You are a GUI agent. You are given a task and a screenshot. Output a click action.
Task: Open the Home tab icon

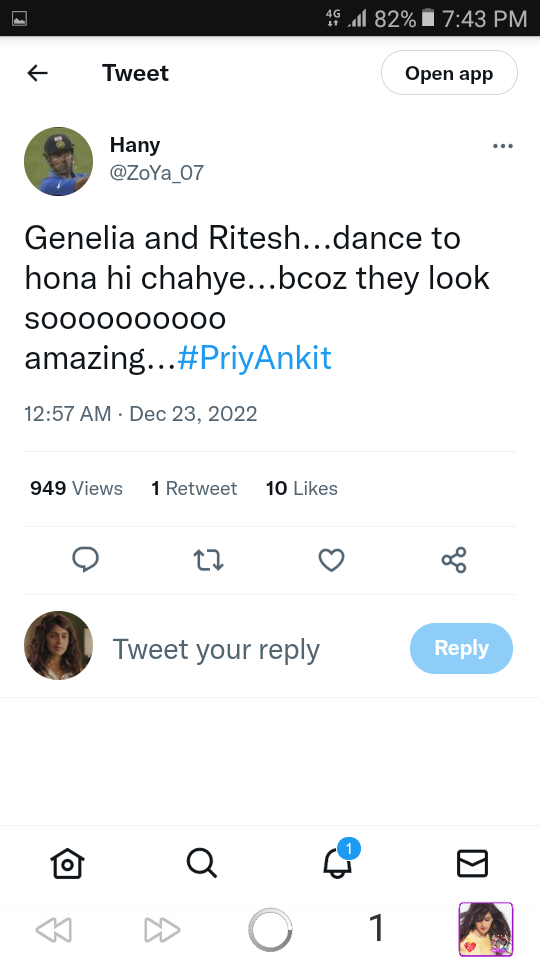(67, 863)
